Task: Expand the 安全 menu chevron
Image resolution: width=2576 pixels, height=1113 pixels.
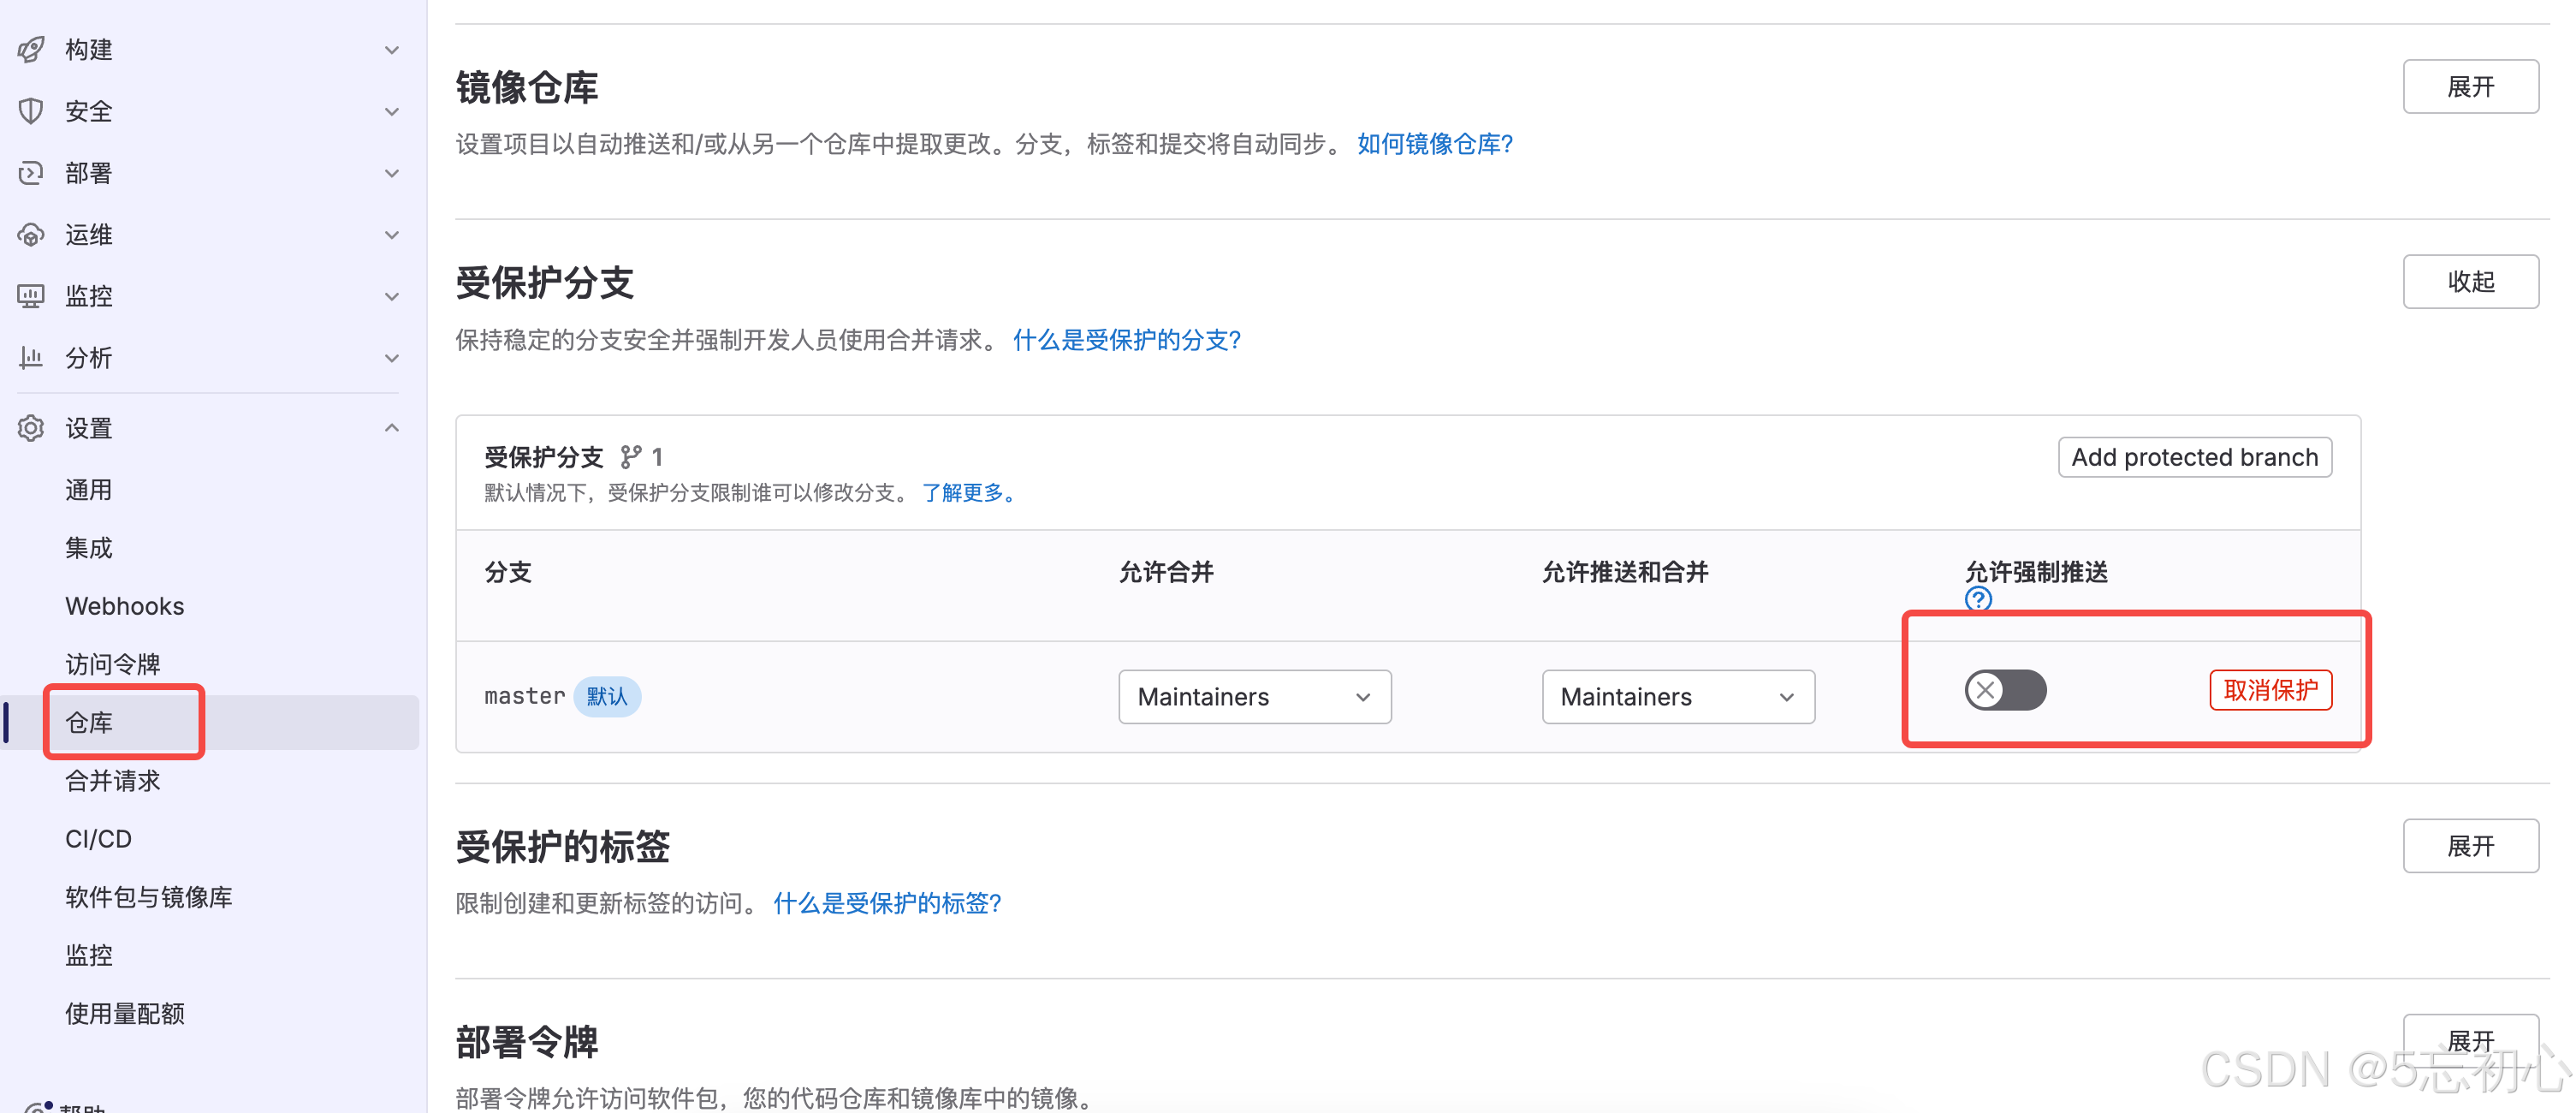Action: (x=392, y=111)
